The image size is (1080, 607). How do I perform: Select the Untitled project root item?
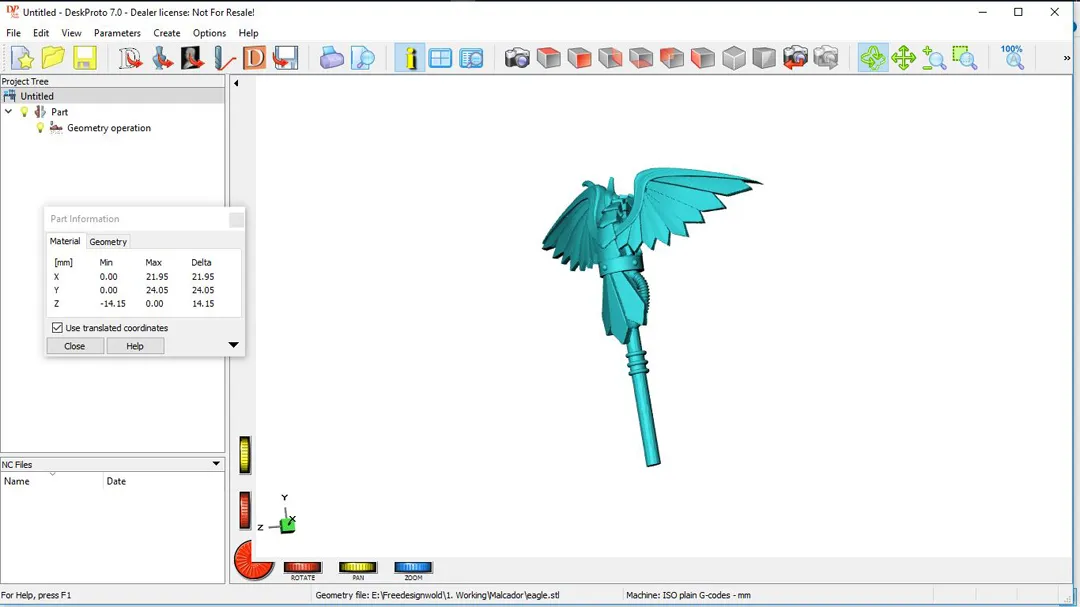click(x=112, y=96)
